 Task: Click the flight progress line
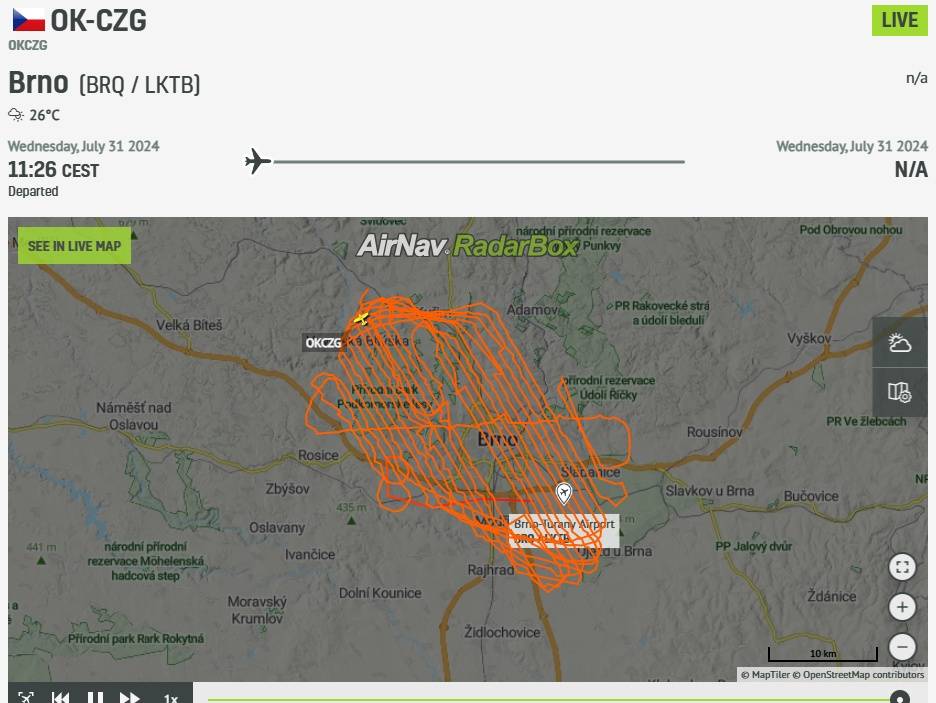(x=479, y=162)
